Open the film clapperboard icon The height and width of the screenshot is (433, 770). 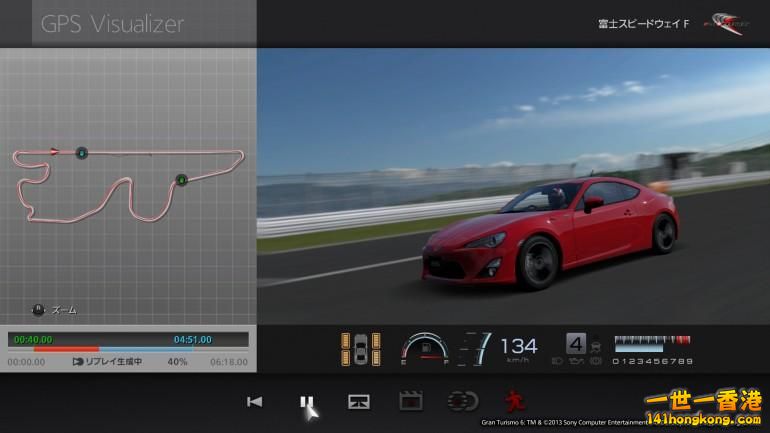410,402
